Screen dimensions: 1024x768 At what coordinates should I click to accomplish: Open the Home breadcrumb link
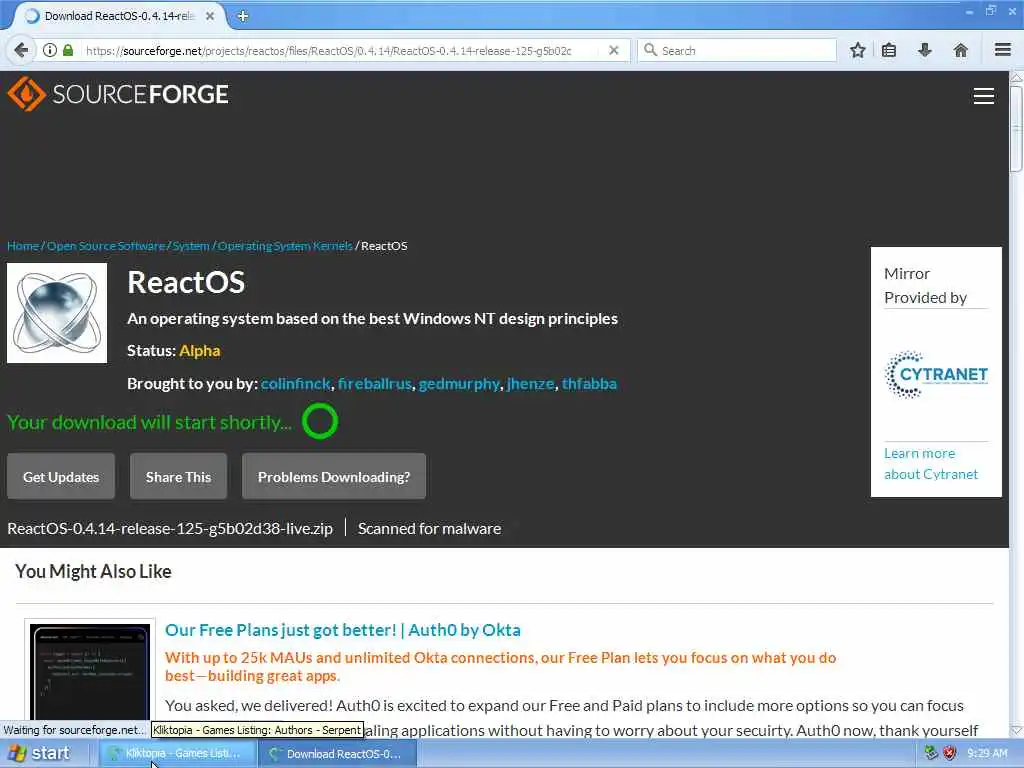click(x=23, y=246)
